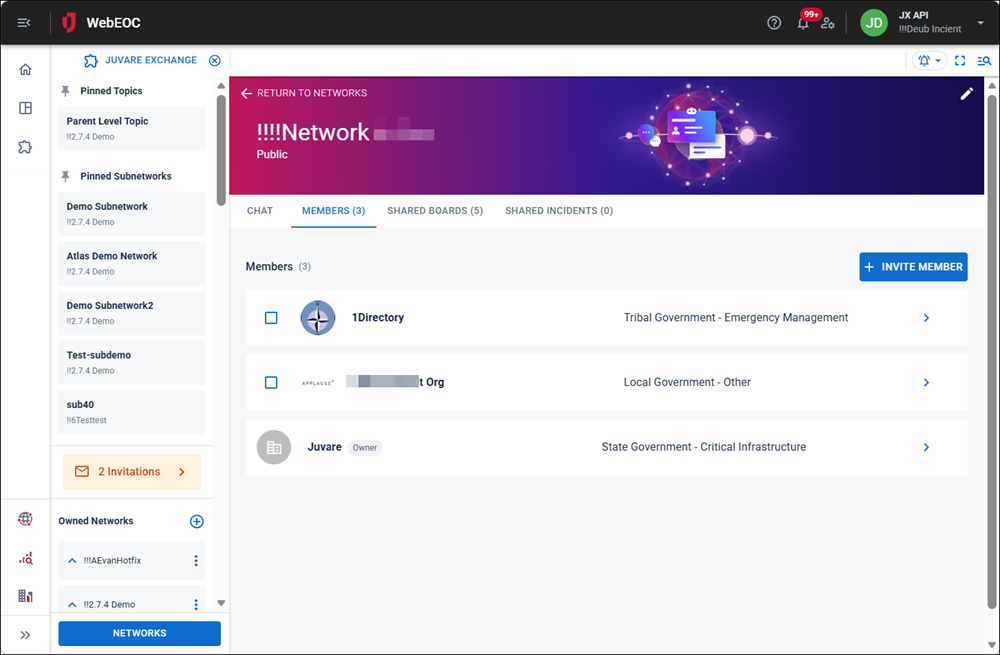Screen dimensions: 1000x655
Task: Click sidebar scroll down arrow
Action: pos(221,603)
